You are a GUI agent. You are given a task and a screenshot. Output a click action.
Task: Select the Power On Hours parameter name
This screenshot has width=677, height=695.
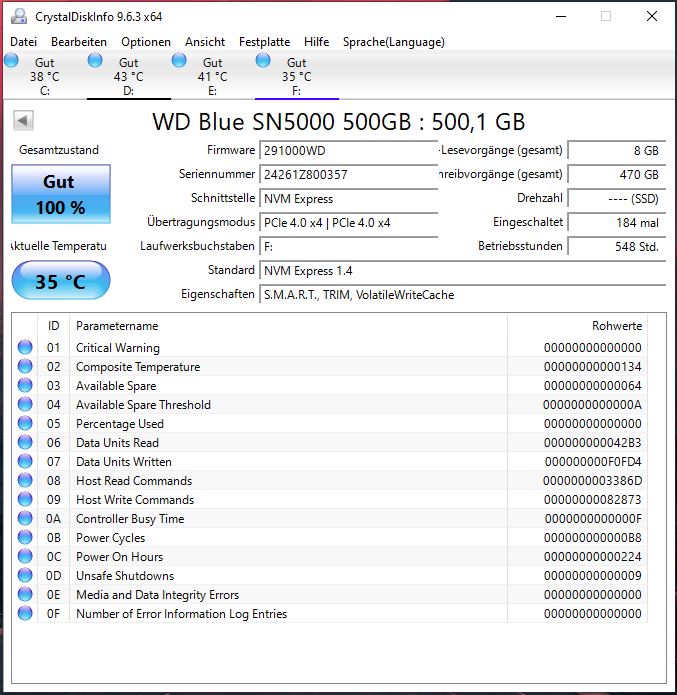point(120,557)
